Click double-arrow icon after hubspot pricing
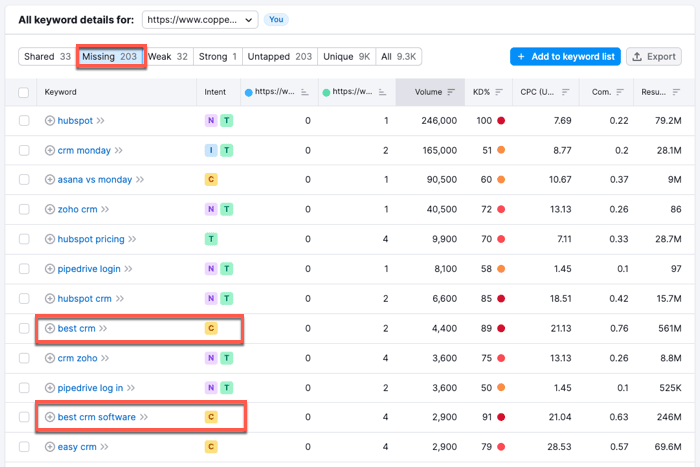Image resolution: width=700 pixels, height=467 pixels. [x=133, y=240]
